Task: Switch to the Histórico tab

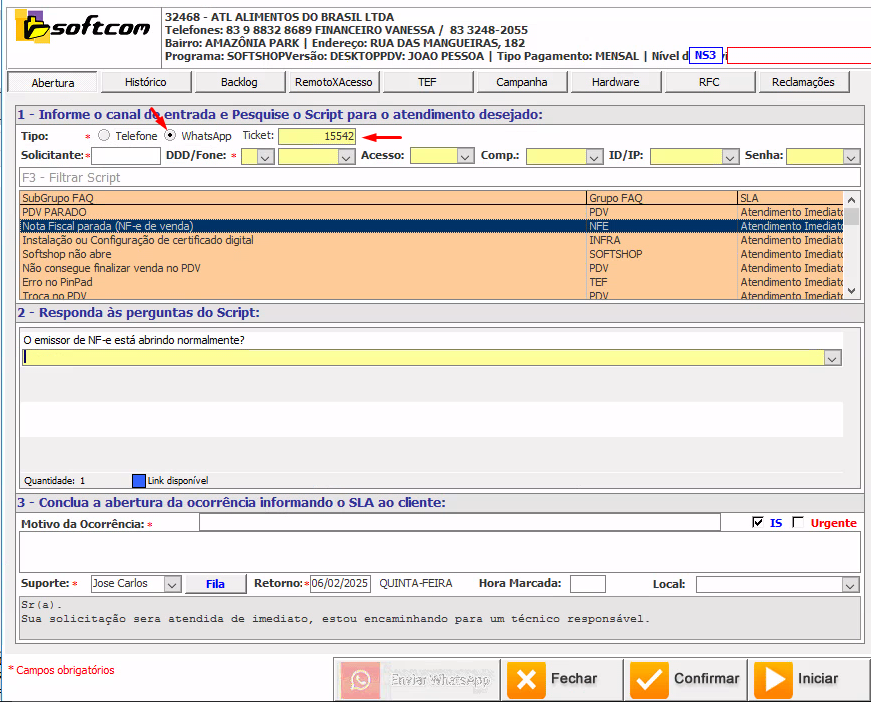Action: 146,82
